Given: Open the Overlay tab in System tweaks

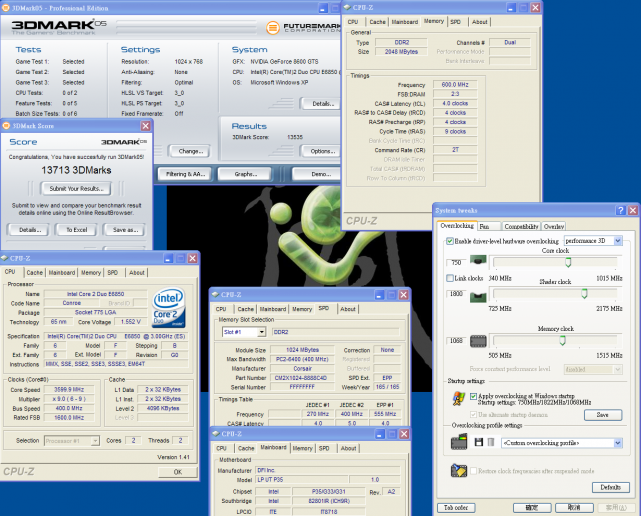Looking at the screenshot, I should pyautogui.click(x=554, y=226).
